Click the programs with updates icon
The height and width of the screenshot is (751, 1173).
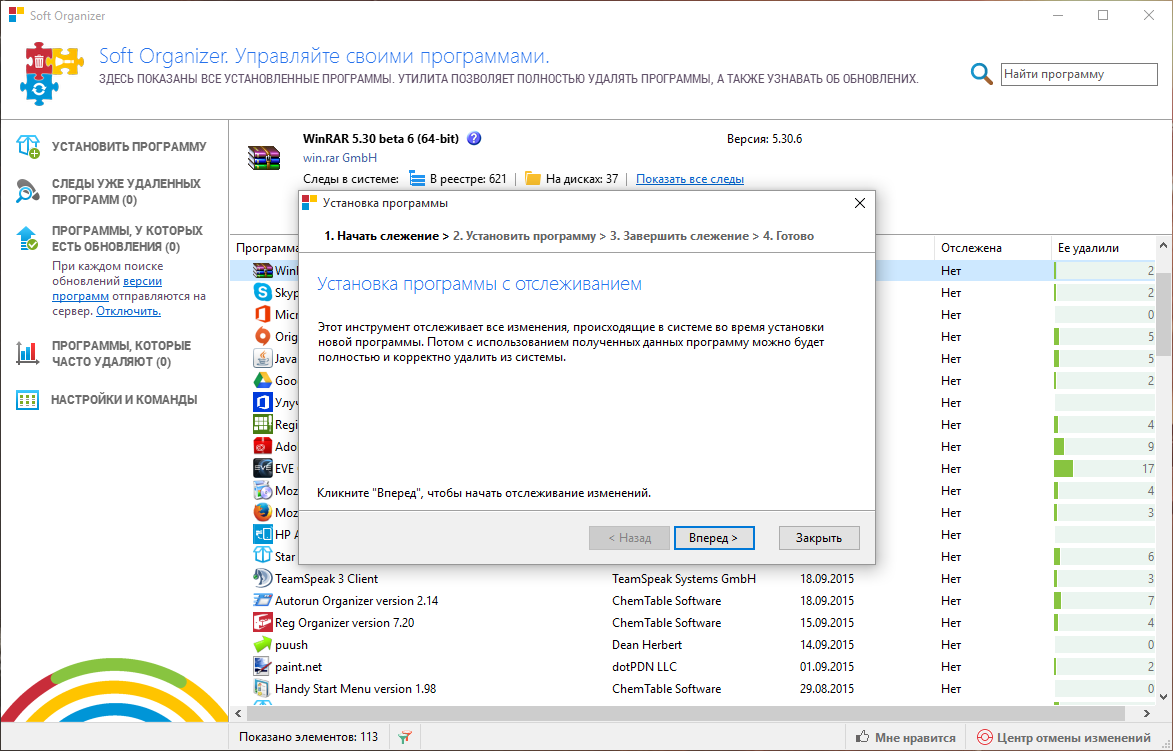28,239
